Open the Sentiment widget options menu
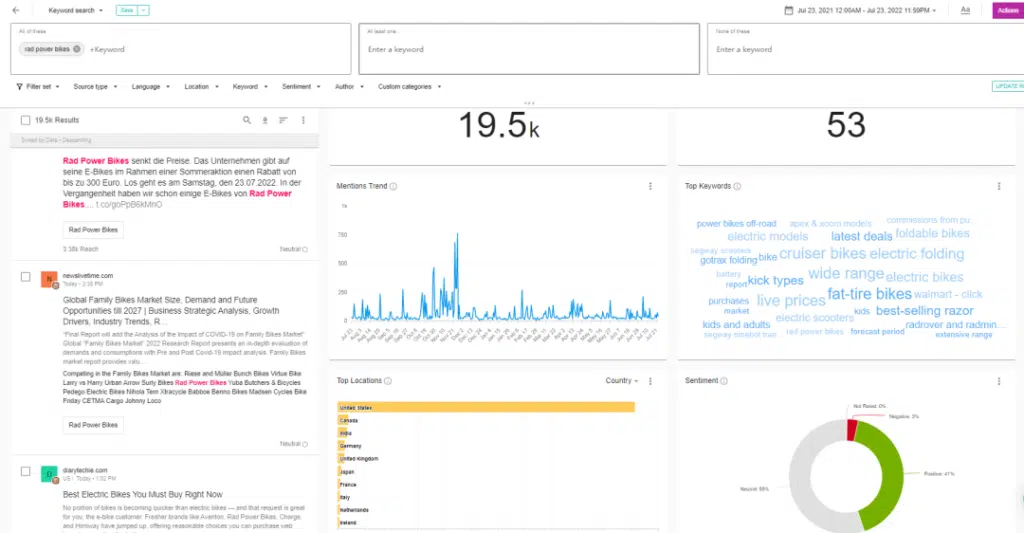1024x533 pixels. 999,381
